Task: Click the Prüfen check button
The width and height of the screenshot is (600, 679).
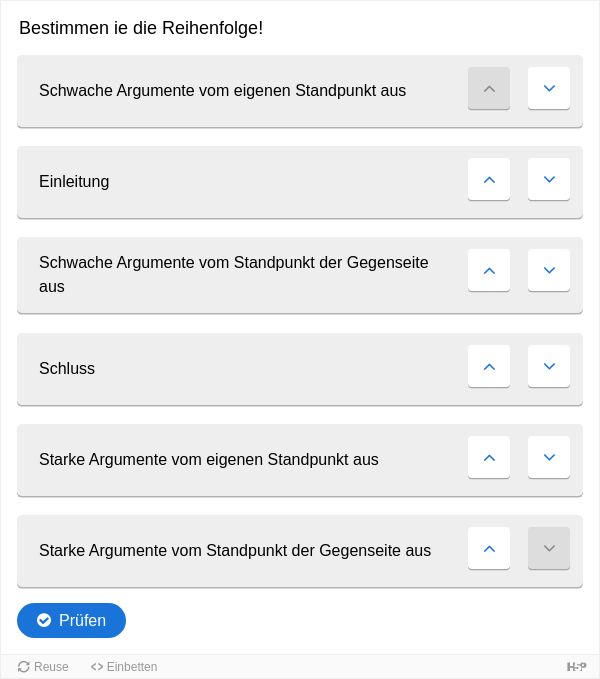Action: pos(71,620)
